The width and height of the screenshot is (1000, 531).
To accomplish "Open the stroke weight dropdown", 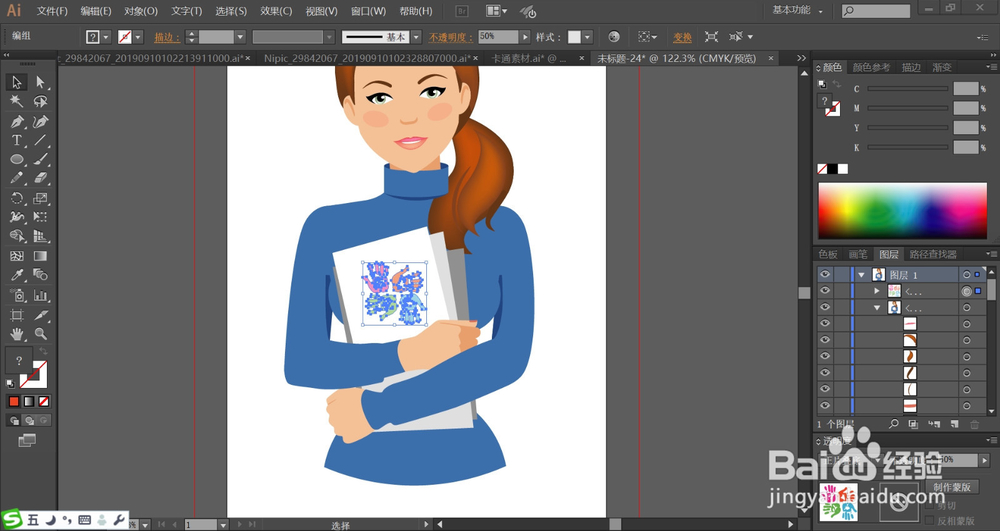I will pos(240,37).
